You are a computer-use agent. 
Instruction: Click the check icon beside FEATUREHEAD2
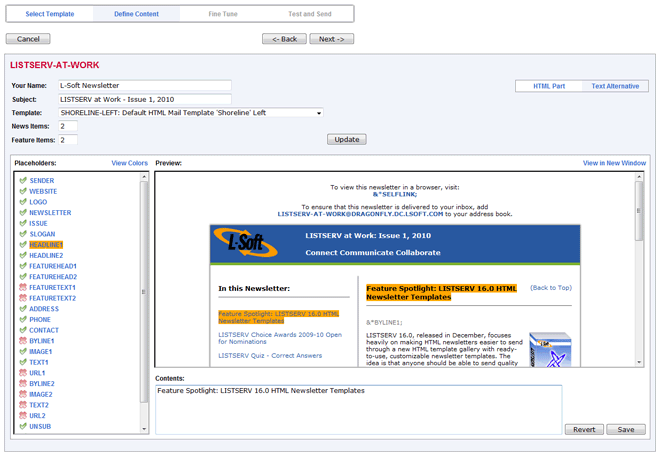pyautogui.click(x=23, y=277)
